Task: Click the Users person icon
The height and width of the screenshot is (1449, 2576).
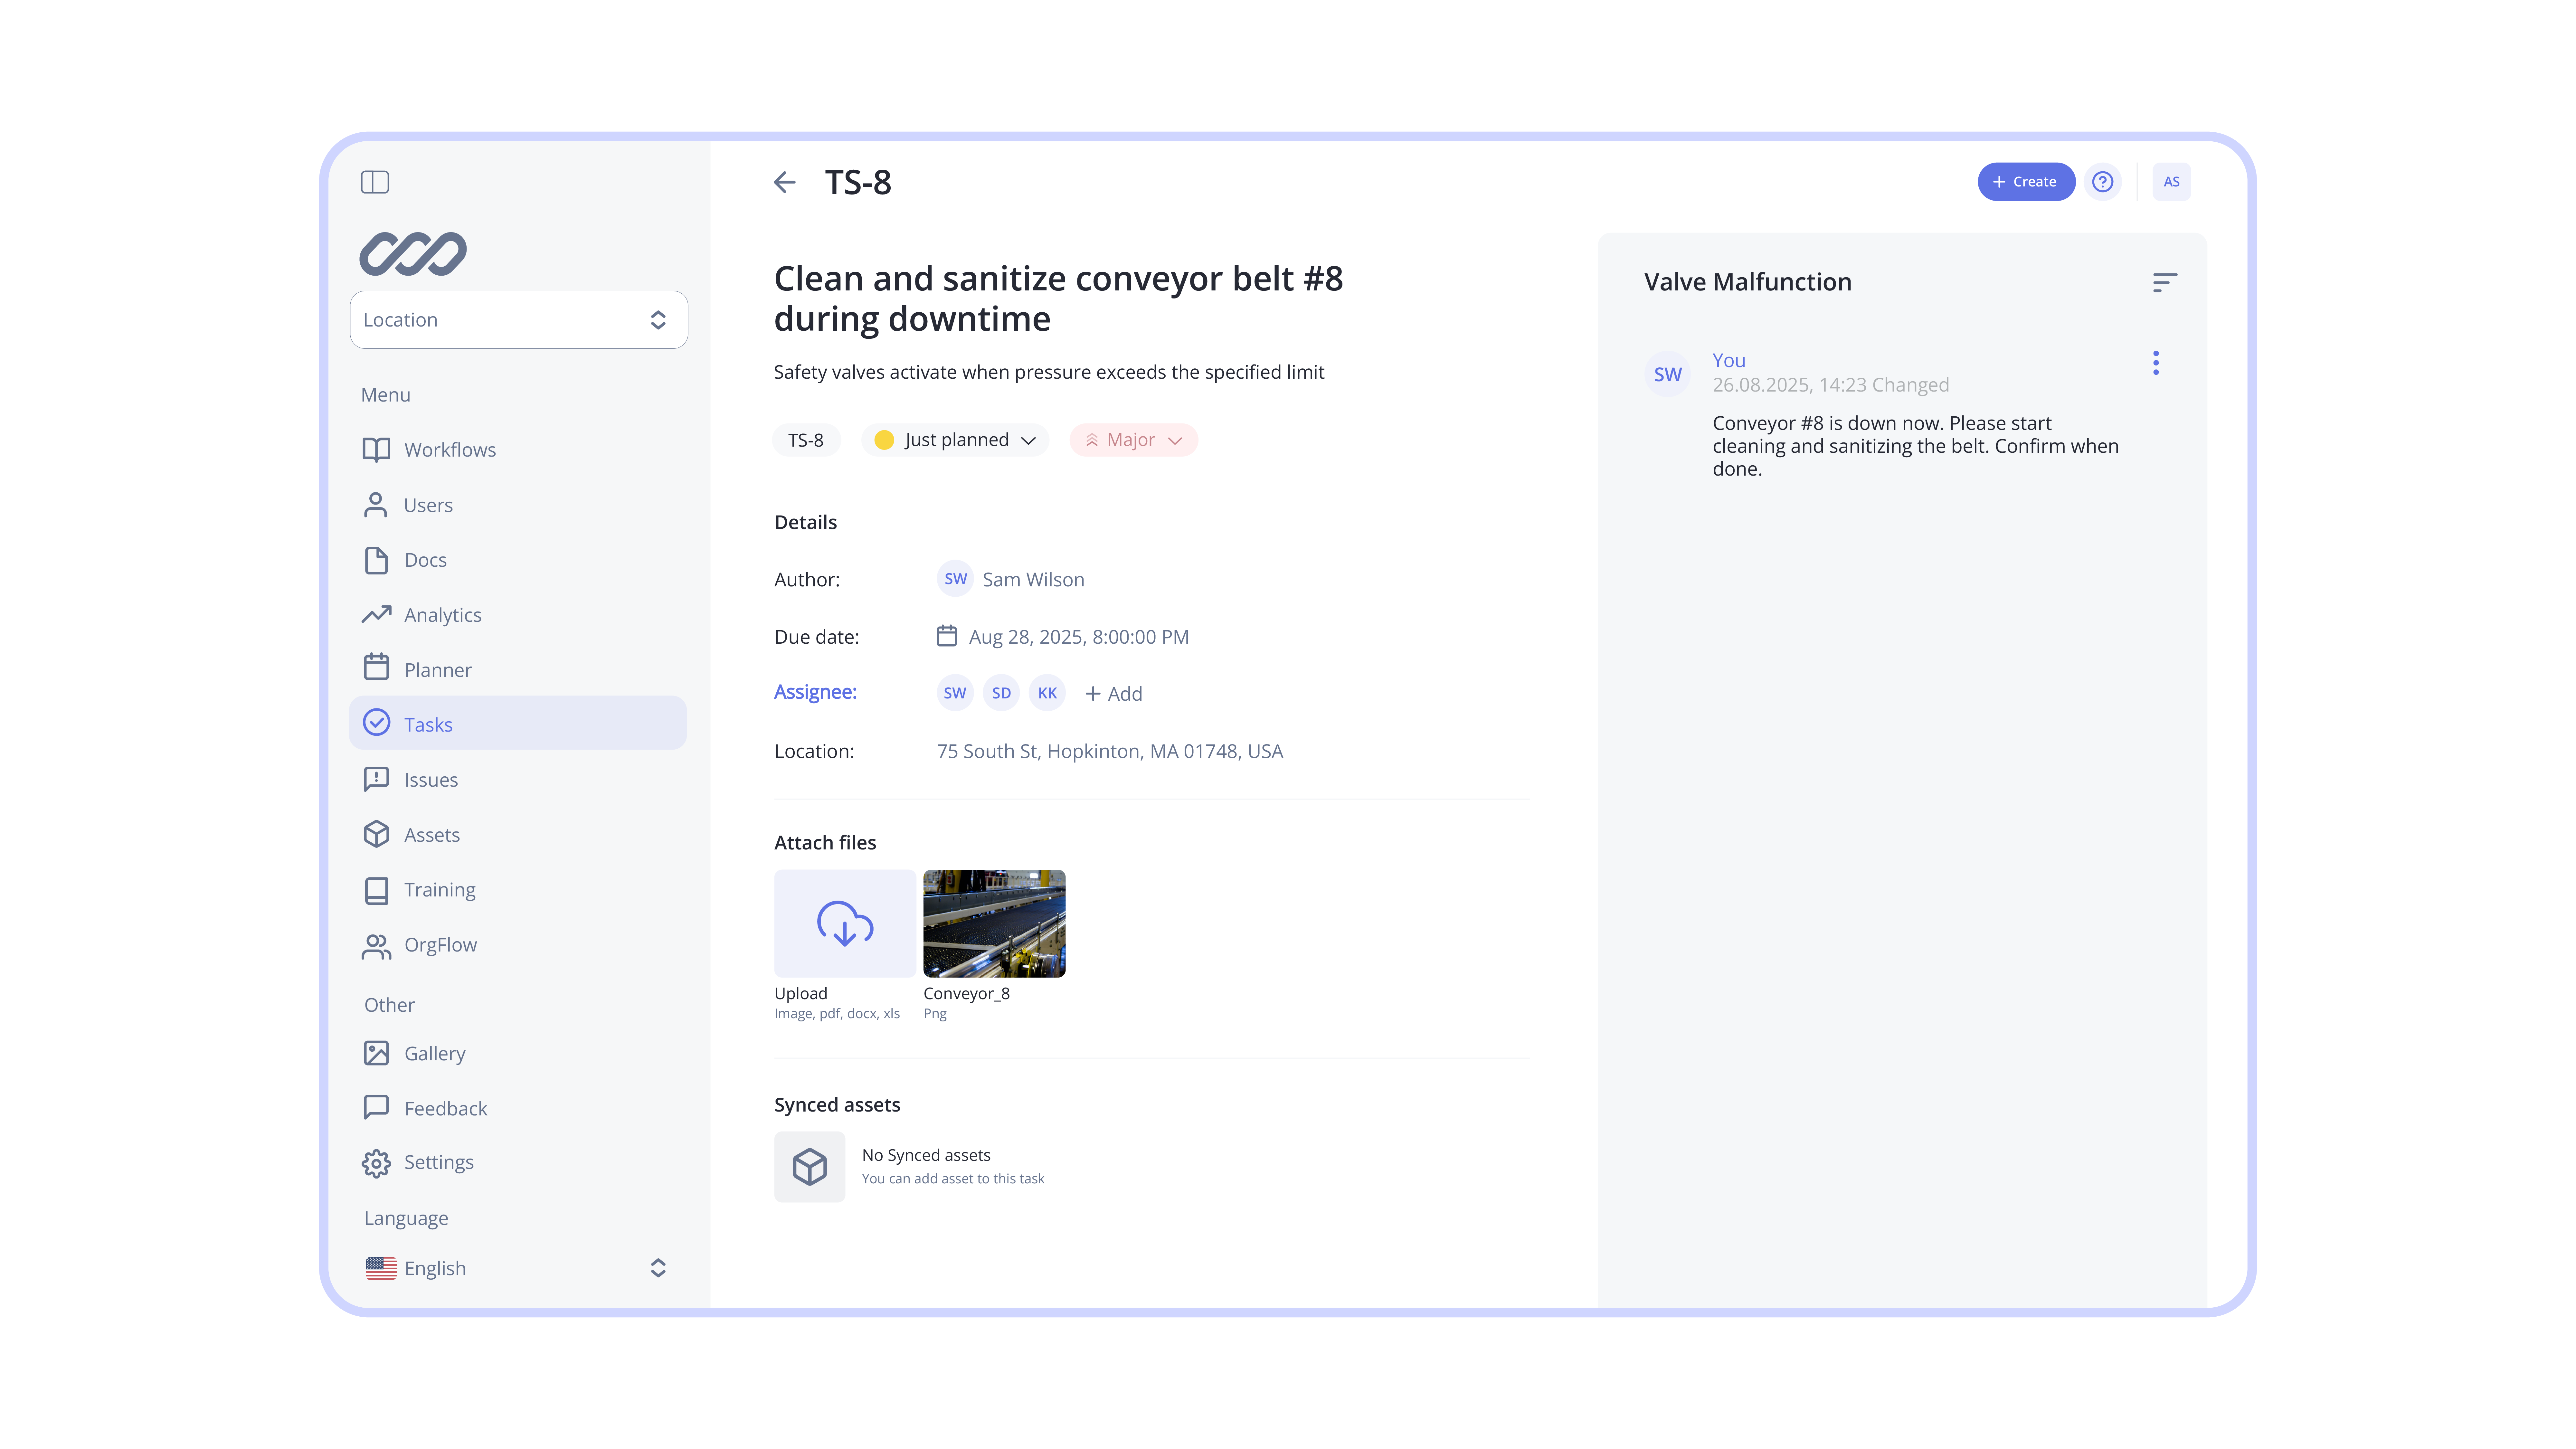Action: tap(376, 505)
